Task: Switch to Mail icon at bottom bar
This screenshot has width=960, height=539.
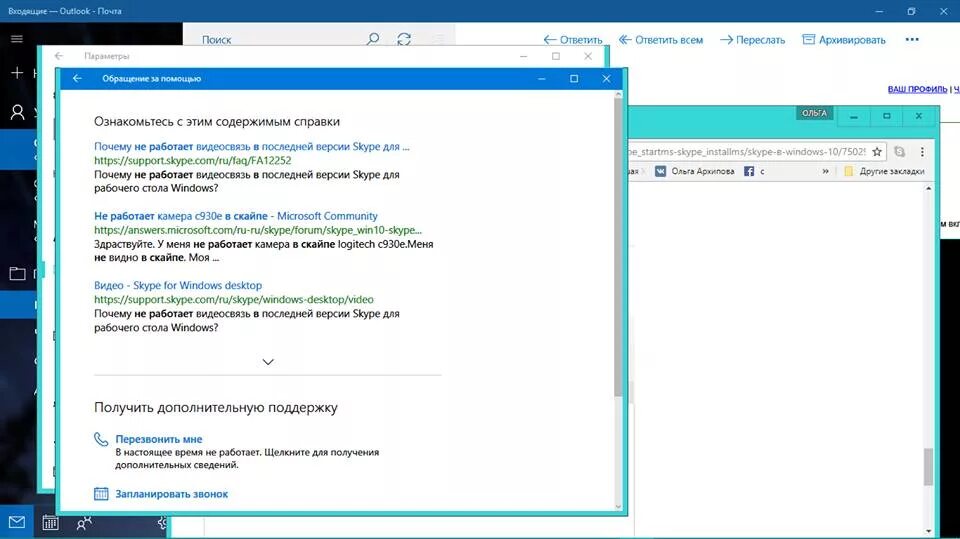Action: [x=17, y=522]
